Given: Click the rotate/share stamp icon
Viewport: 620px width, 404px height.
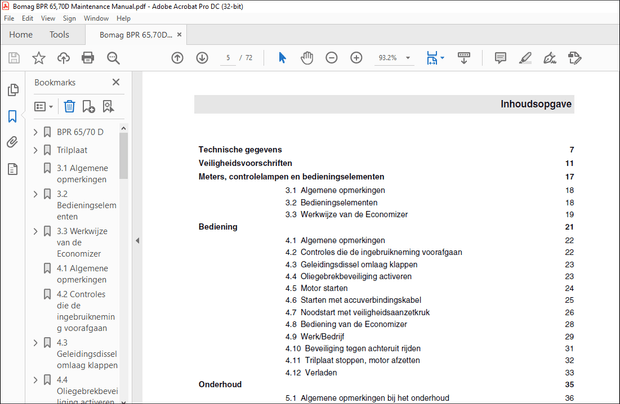Looking at the screenshot, I should pyautogui.click(x=575, y=58).
